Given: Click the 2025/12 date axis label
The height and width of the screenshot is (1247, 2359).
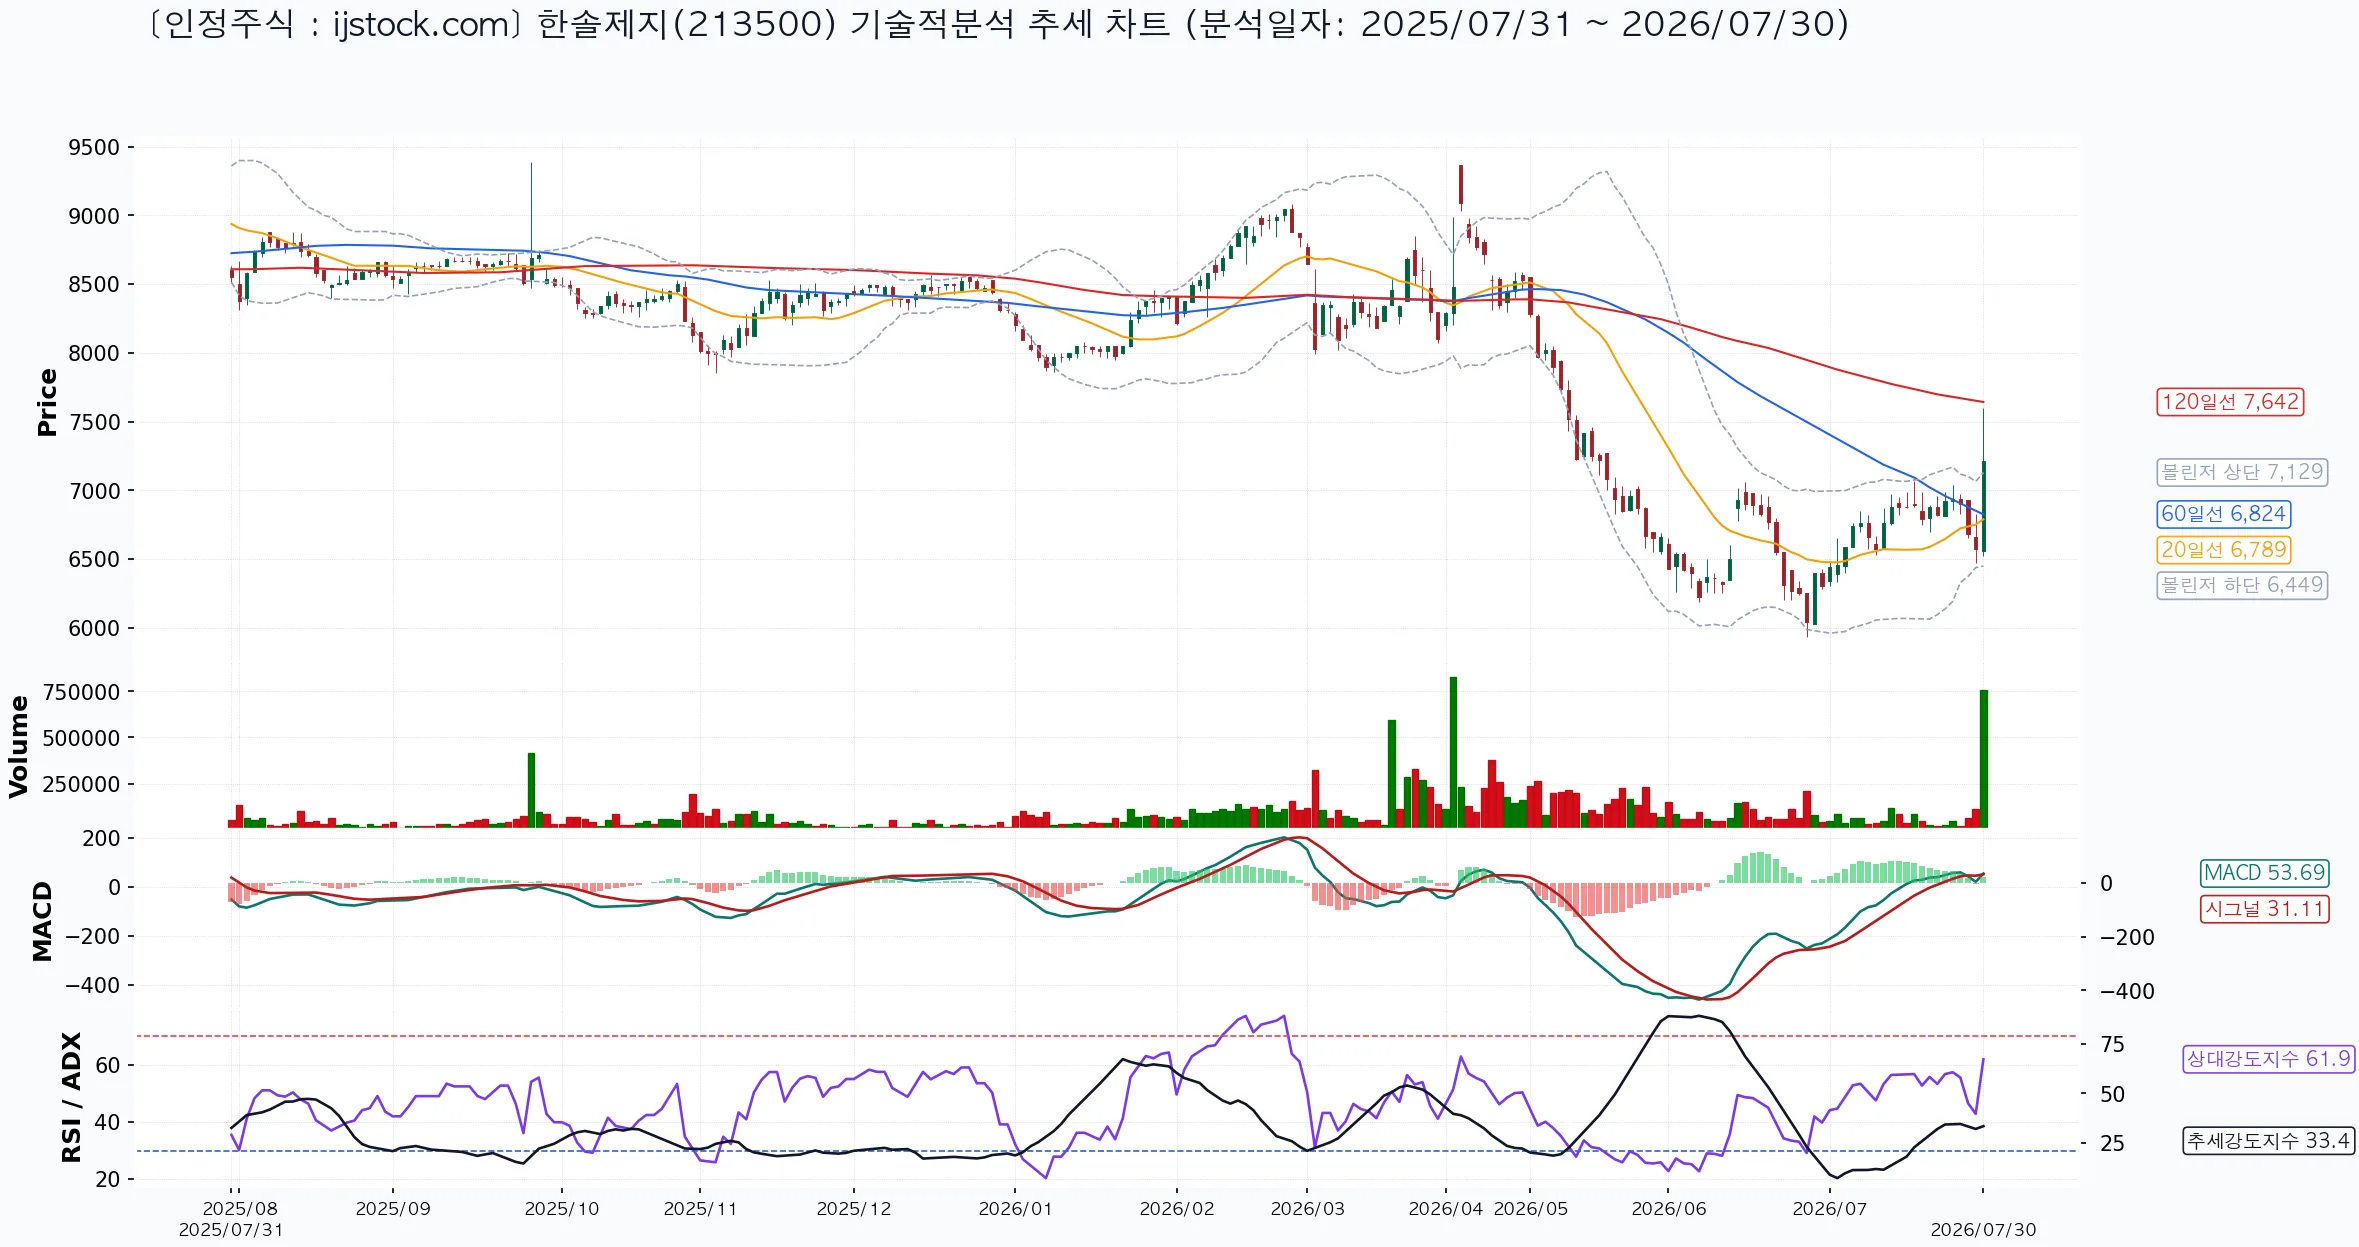Looking at the screenshot, I should click(x=854, y=1208).
